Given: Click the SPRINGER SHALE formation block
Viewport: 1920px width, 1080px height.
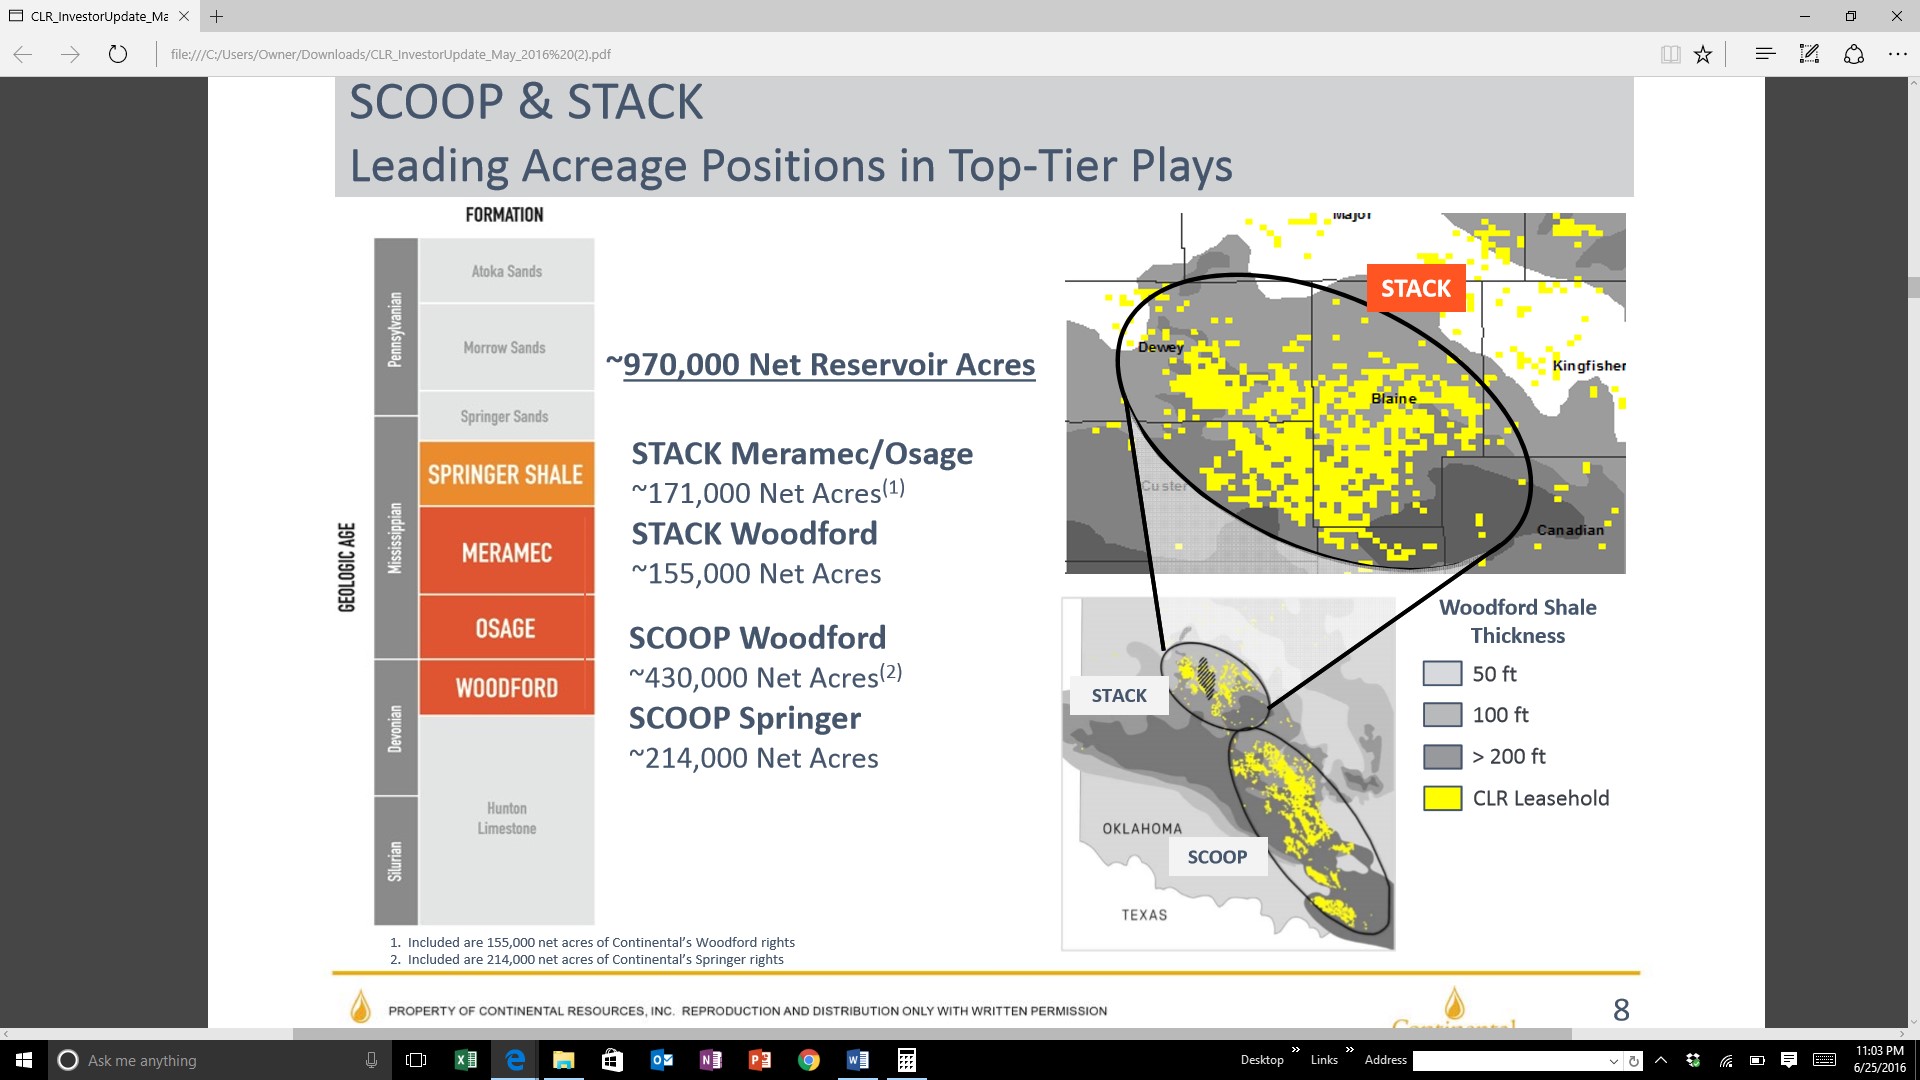Looking at the screenshot, I should (x=506, y=474).
